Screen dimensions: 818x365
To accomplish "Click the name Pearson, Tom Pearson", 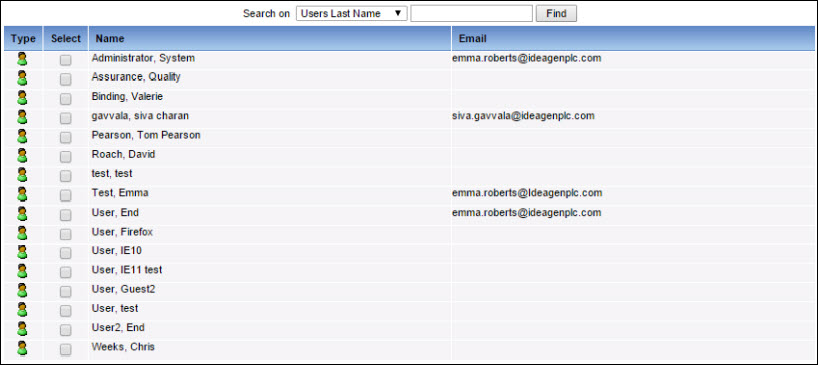I will tap(146, 135).
